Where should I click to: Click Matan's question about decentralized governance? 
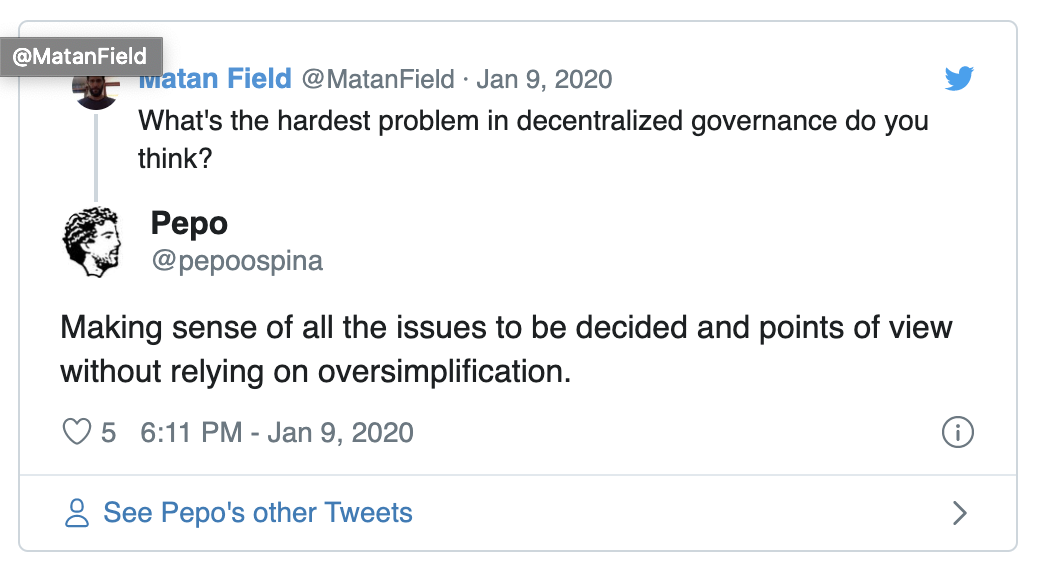[x=533, y=139]
